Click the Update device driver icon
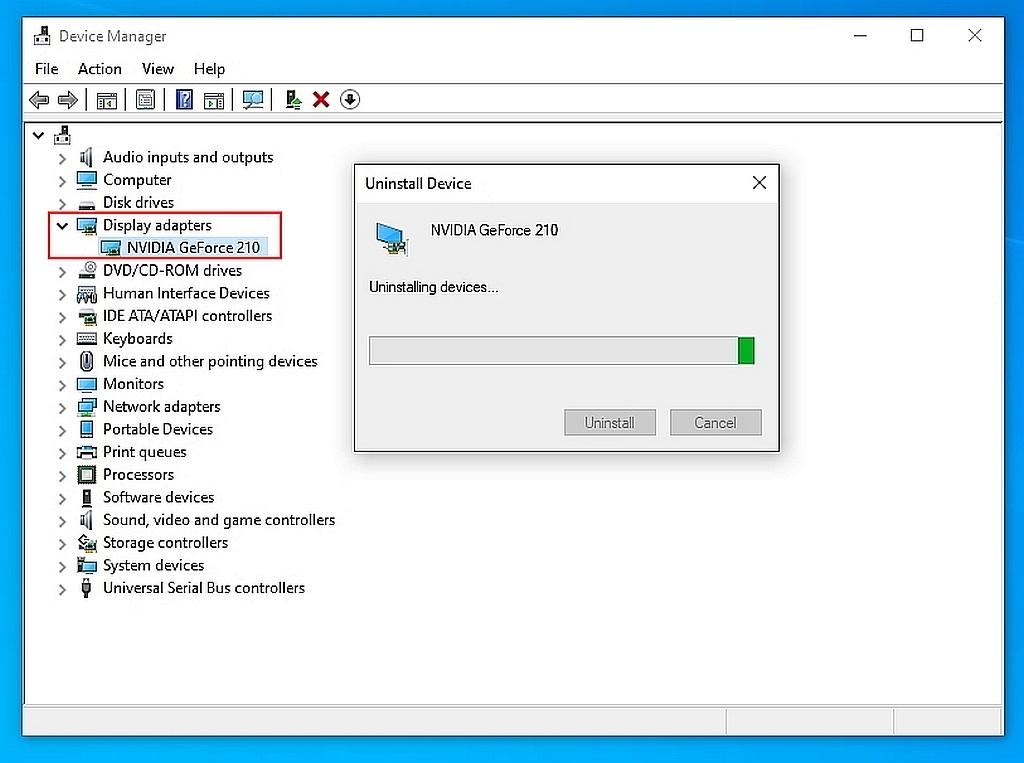This screenshot has width=1024, height=763. tap(293, 100)
